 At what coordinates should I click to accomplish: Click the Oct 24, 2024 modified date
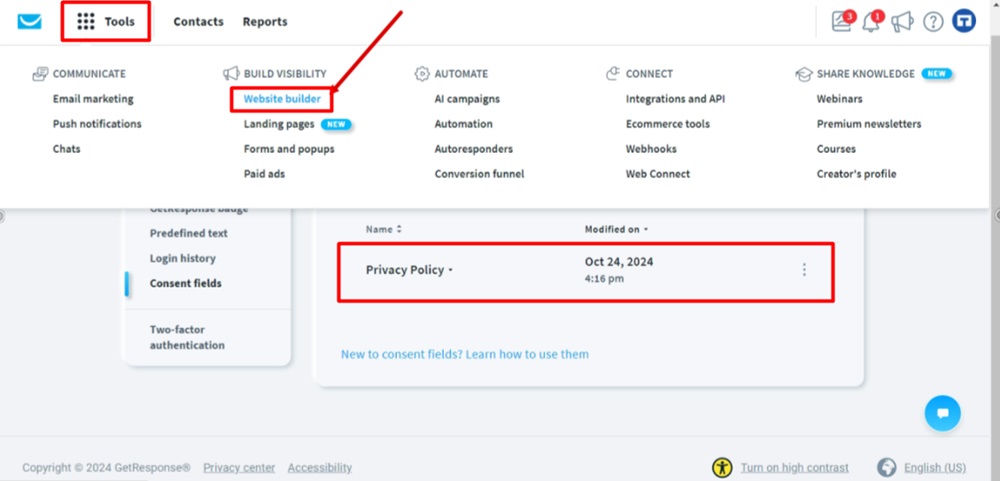619,262
